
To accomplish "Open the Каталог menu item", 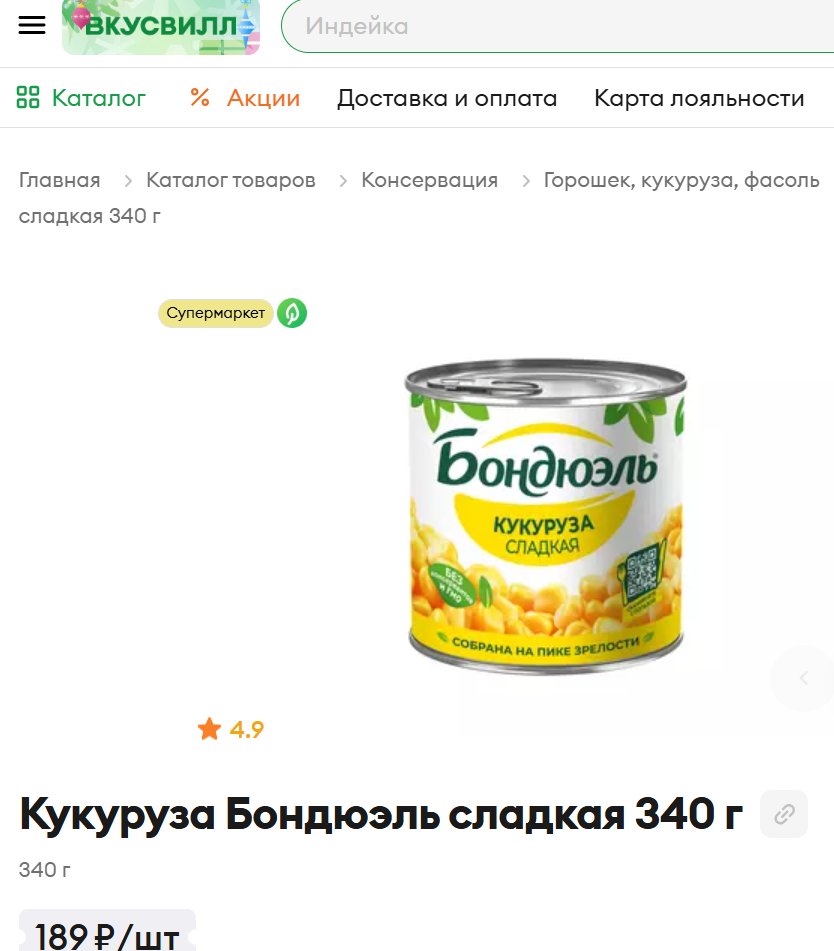I will [99, 98].
